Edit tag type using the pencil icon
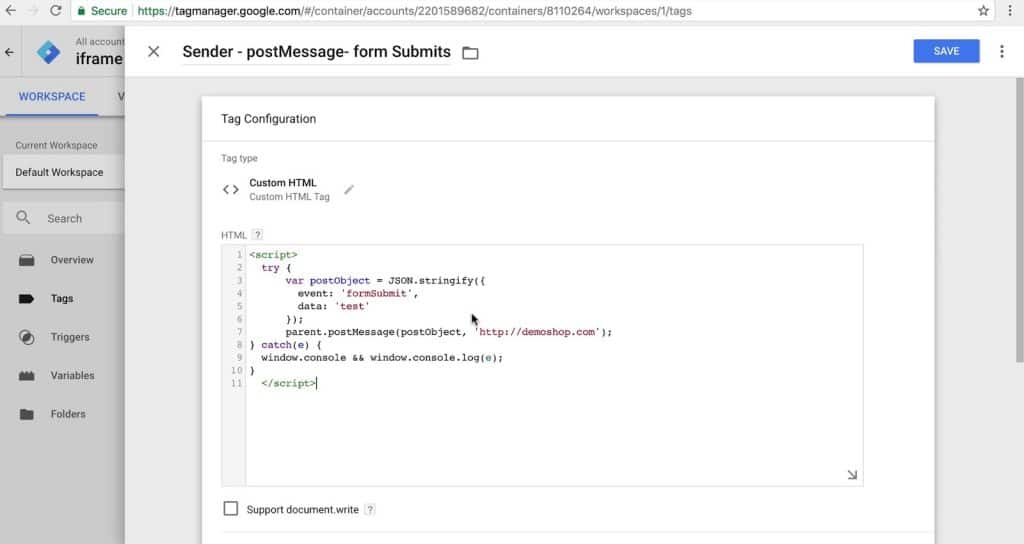The height and width of the screenshot is (544, 1024). (x=349, y=189)
